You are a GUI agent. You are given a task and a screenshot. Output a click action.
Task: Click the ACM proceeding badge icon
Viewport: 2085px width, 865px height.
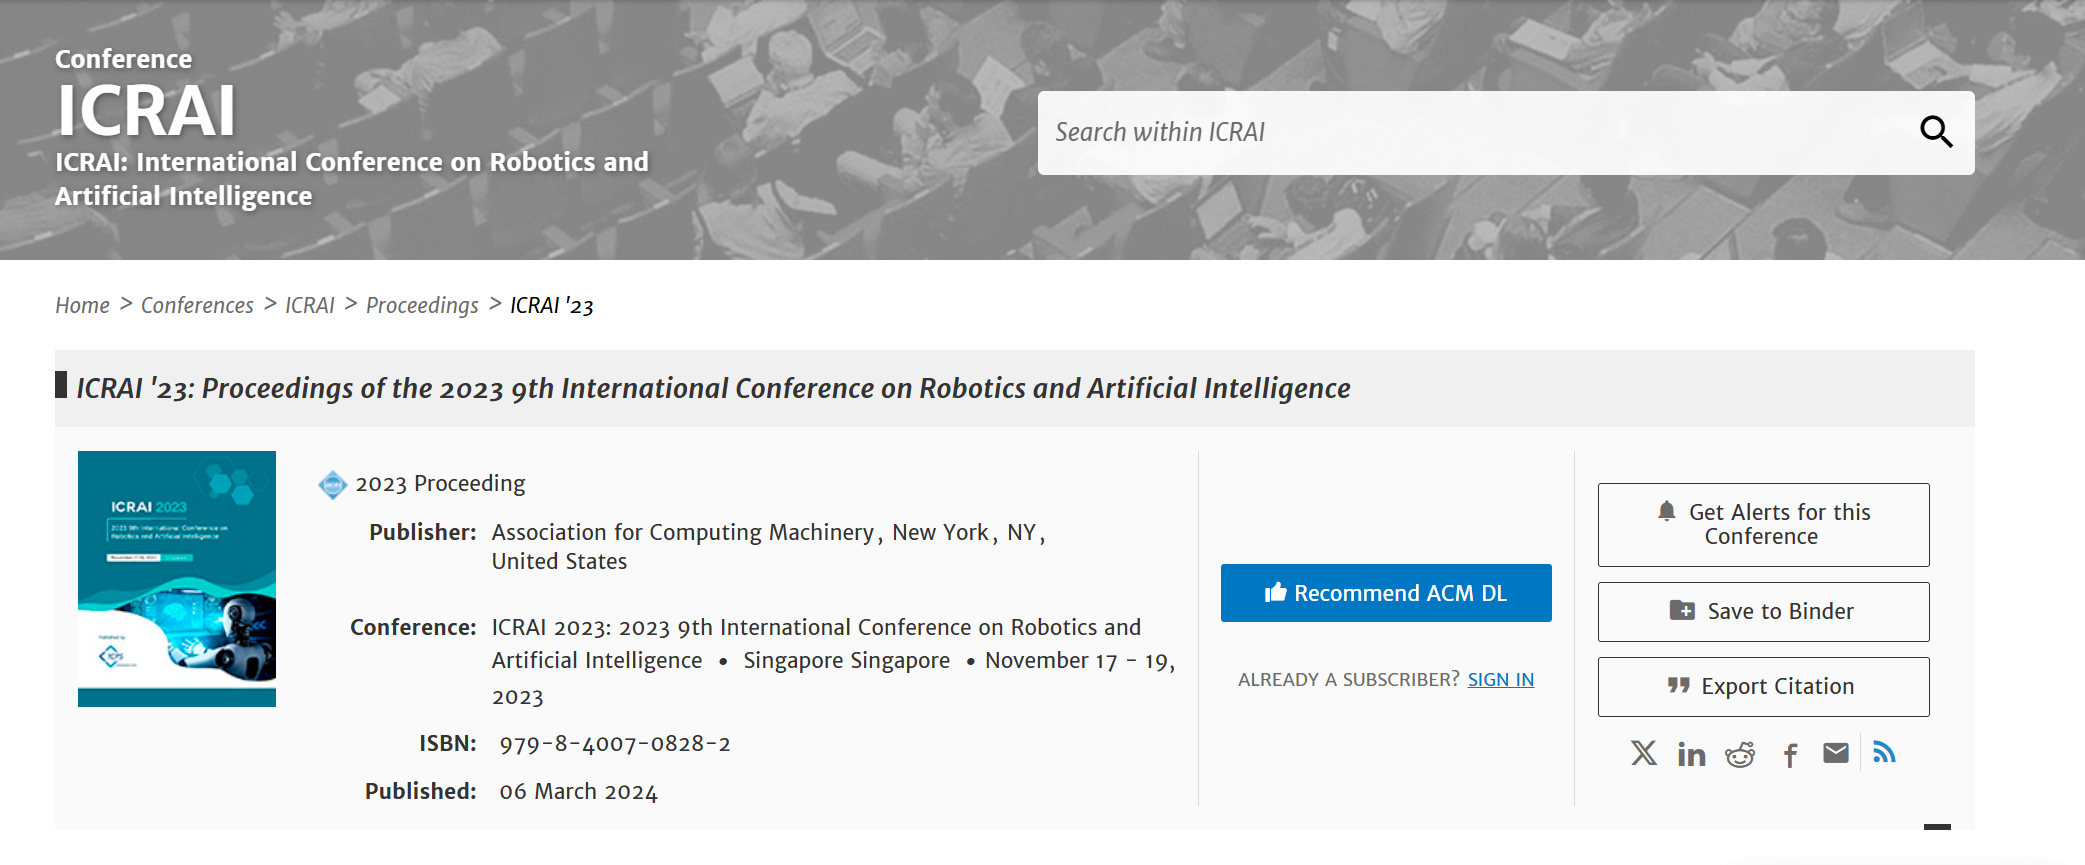332,485
